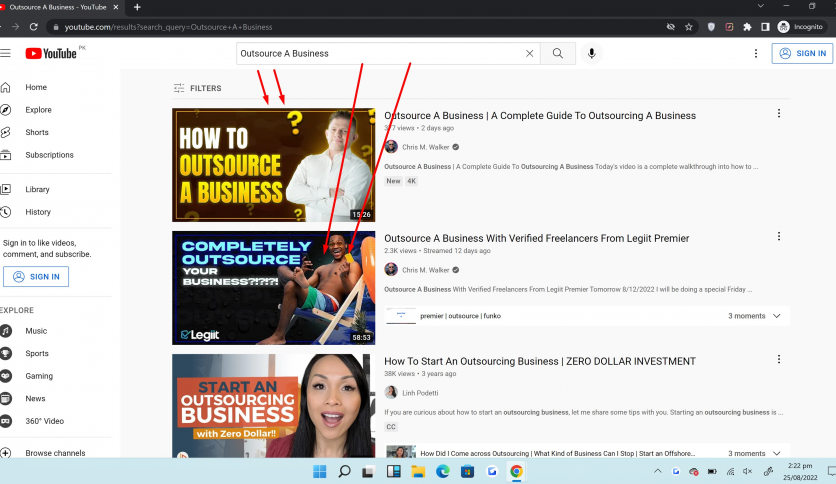Select the Music category icon
This screenshot has height=484, width=836.
click(6, 331)
